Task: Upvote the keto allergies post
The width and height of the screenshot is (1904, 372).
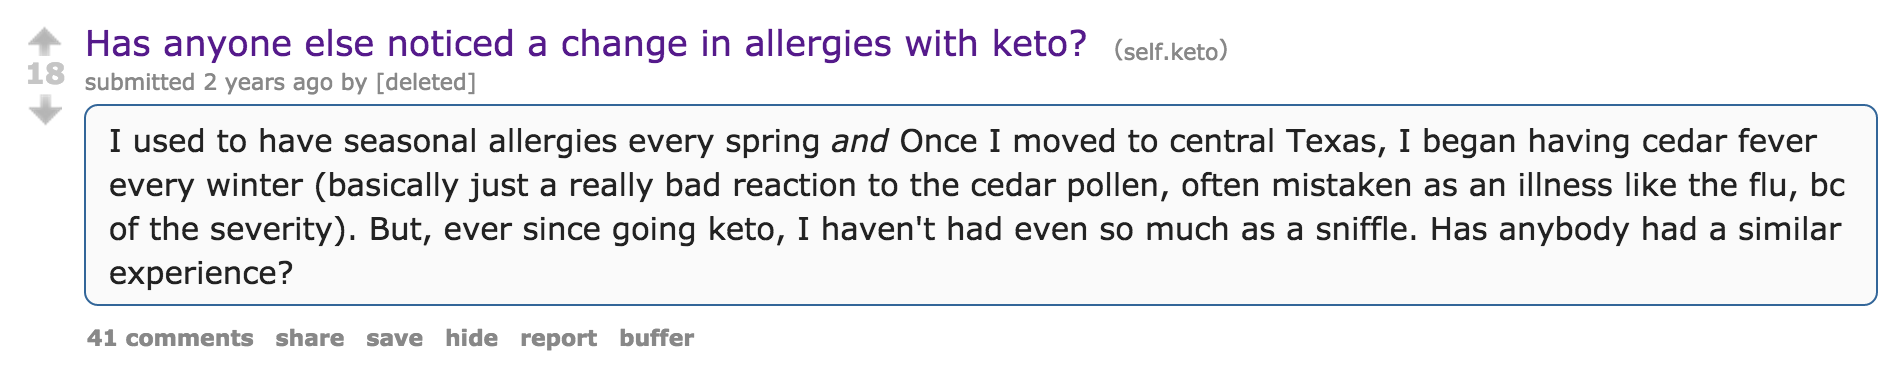Action: [45, 41]
